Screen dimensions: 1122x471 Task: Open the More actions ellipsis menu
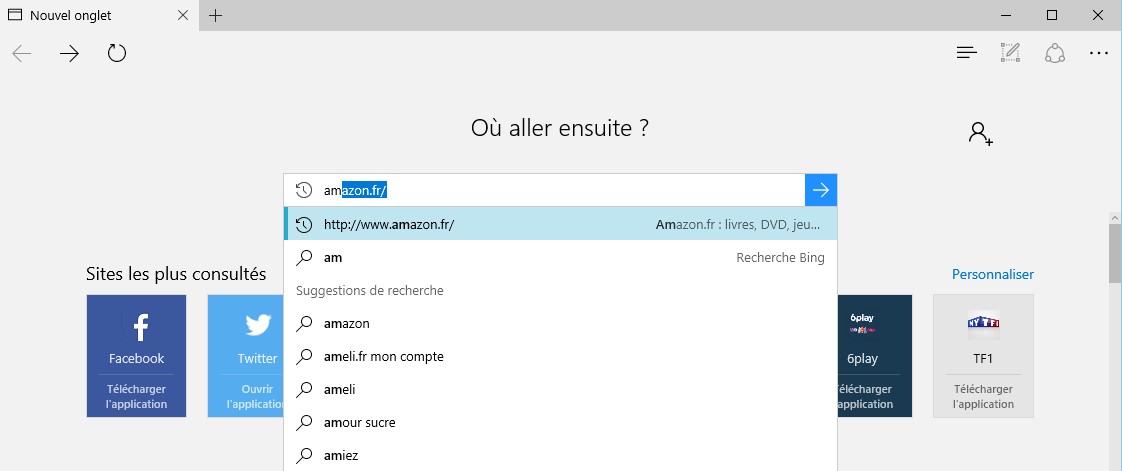[1098, 53]
